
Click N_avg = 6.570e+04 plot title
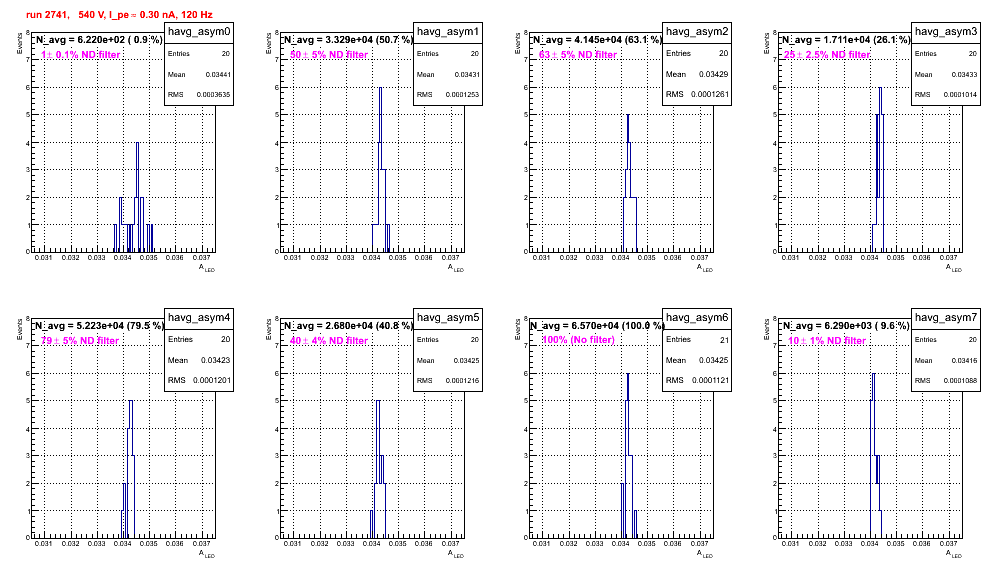pos(597,325)
